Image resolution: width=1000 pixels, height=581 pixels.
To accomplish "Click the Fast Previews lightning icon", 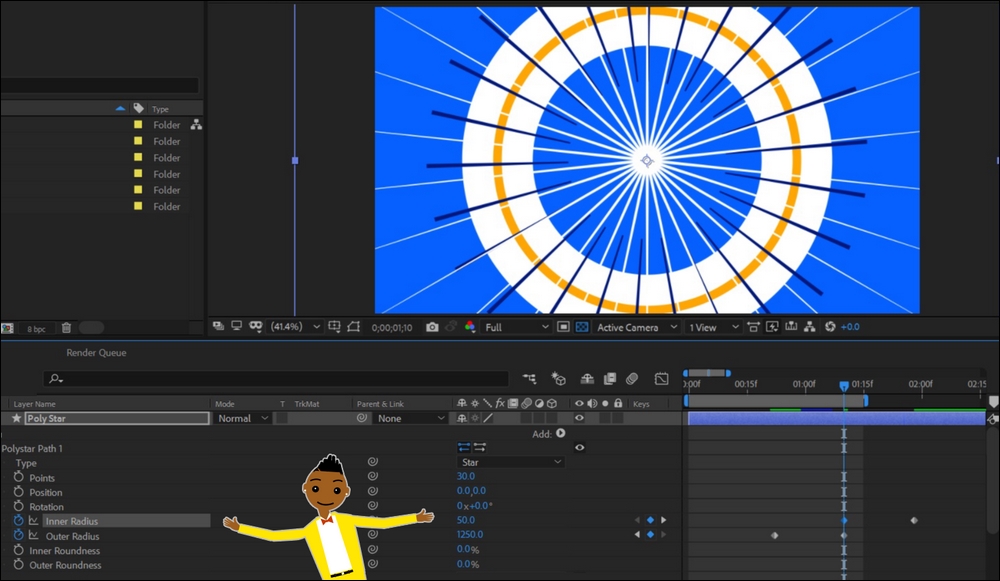I will 772,327.
